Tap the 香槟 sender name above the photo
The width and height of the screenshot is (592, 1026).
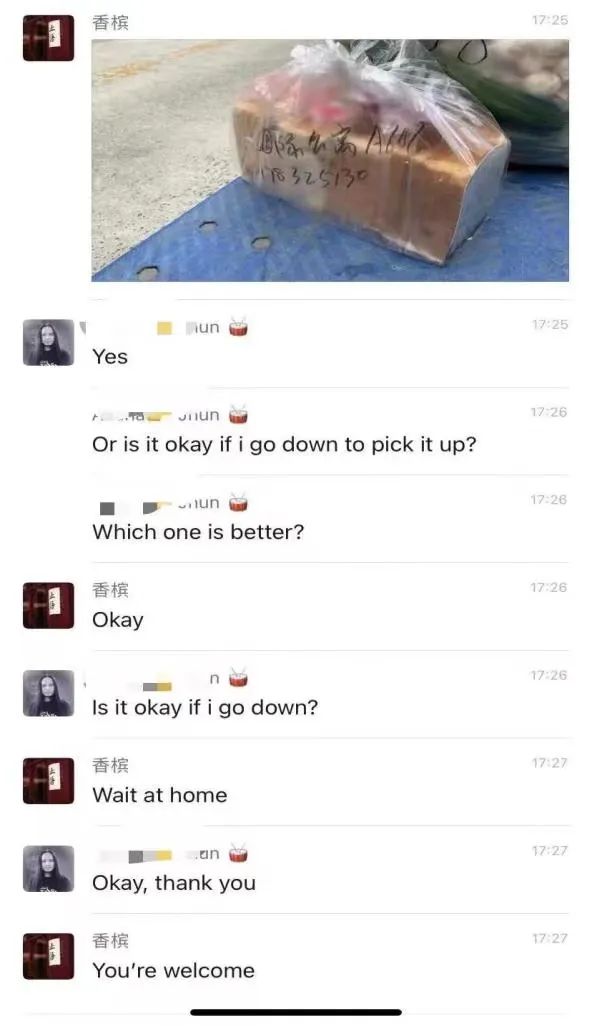pos(111,22)
